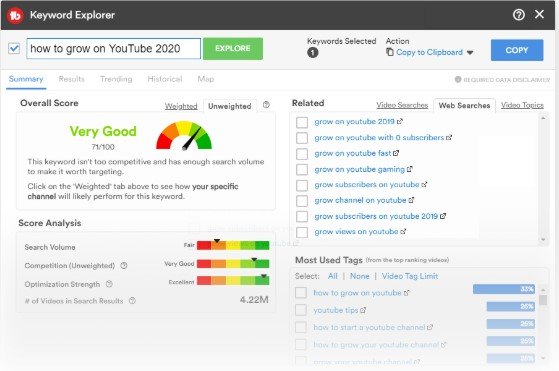Click the 71/100 score value

click(x=103, y=147)
